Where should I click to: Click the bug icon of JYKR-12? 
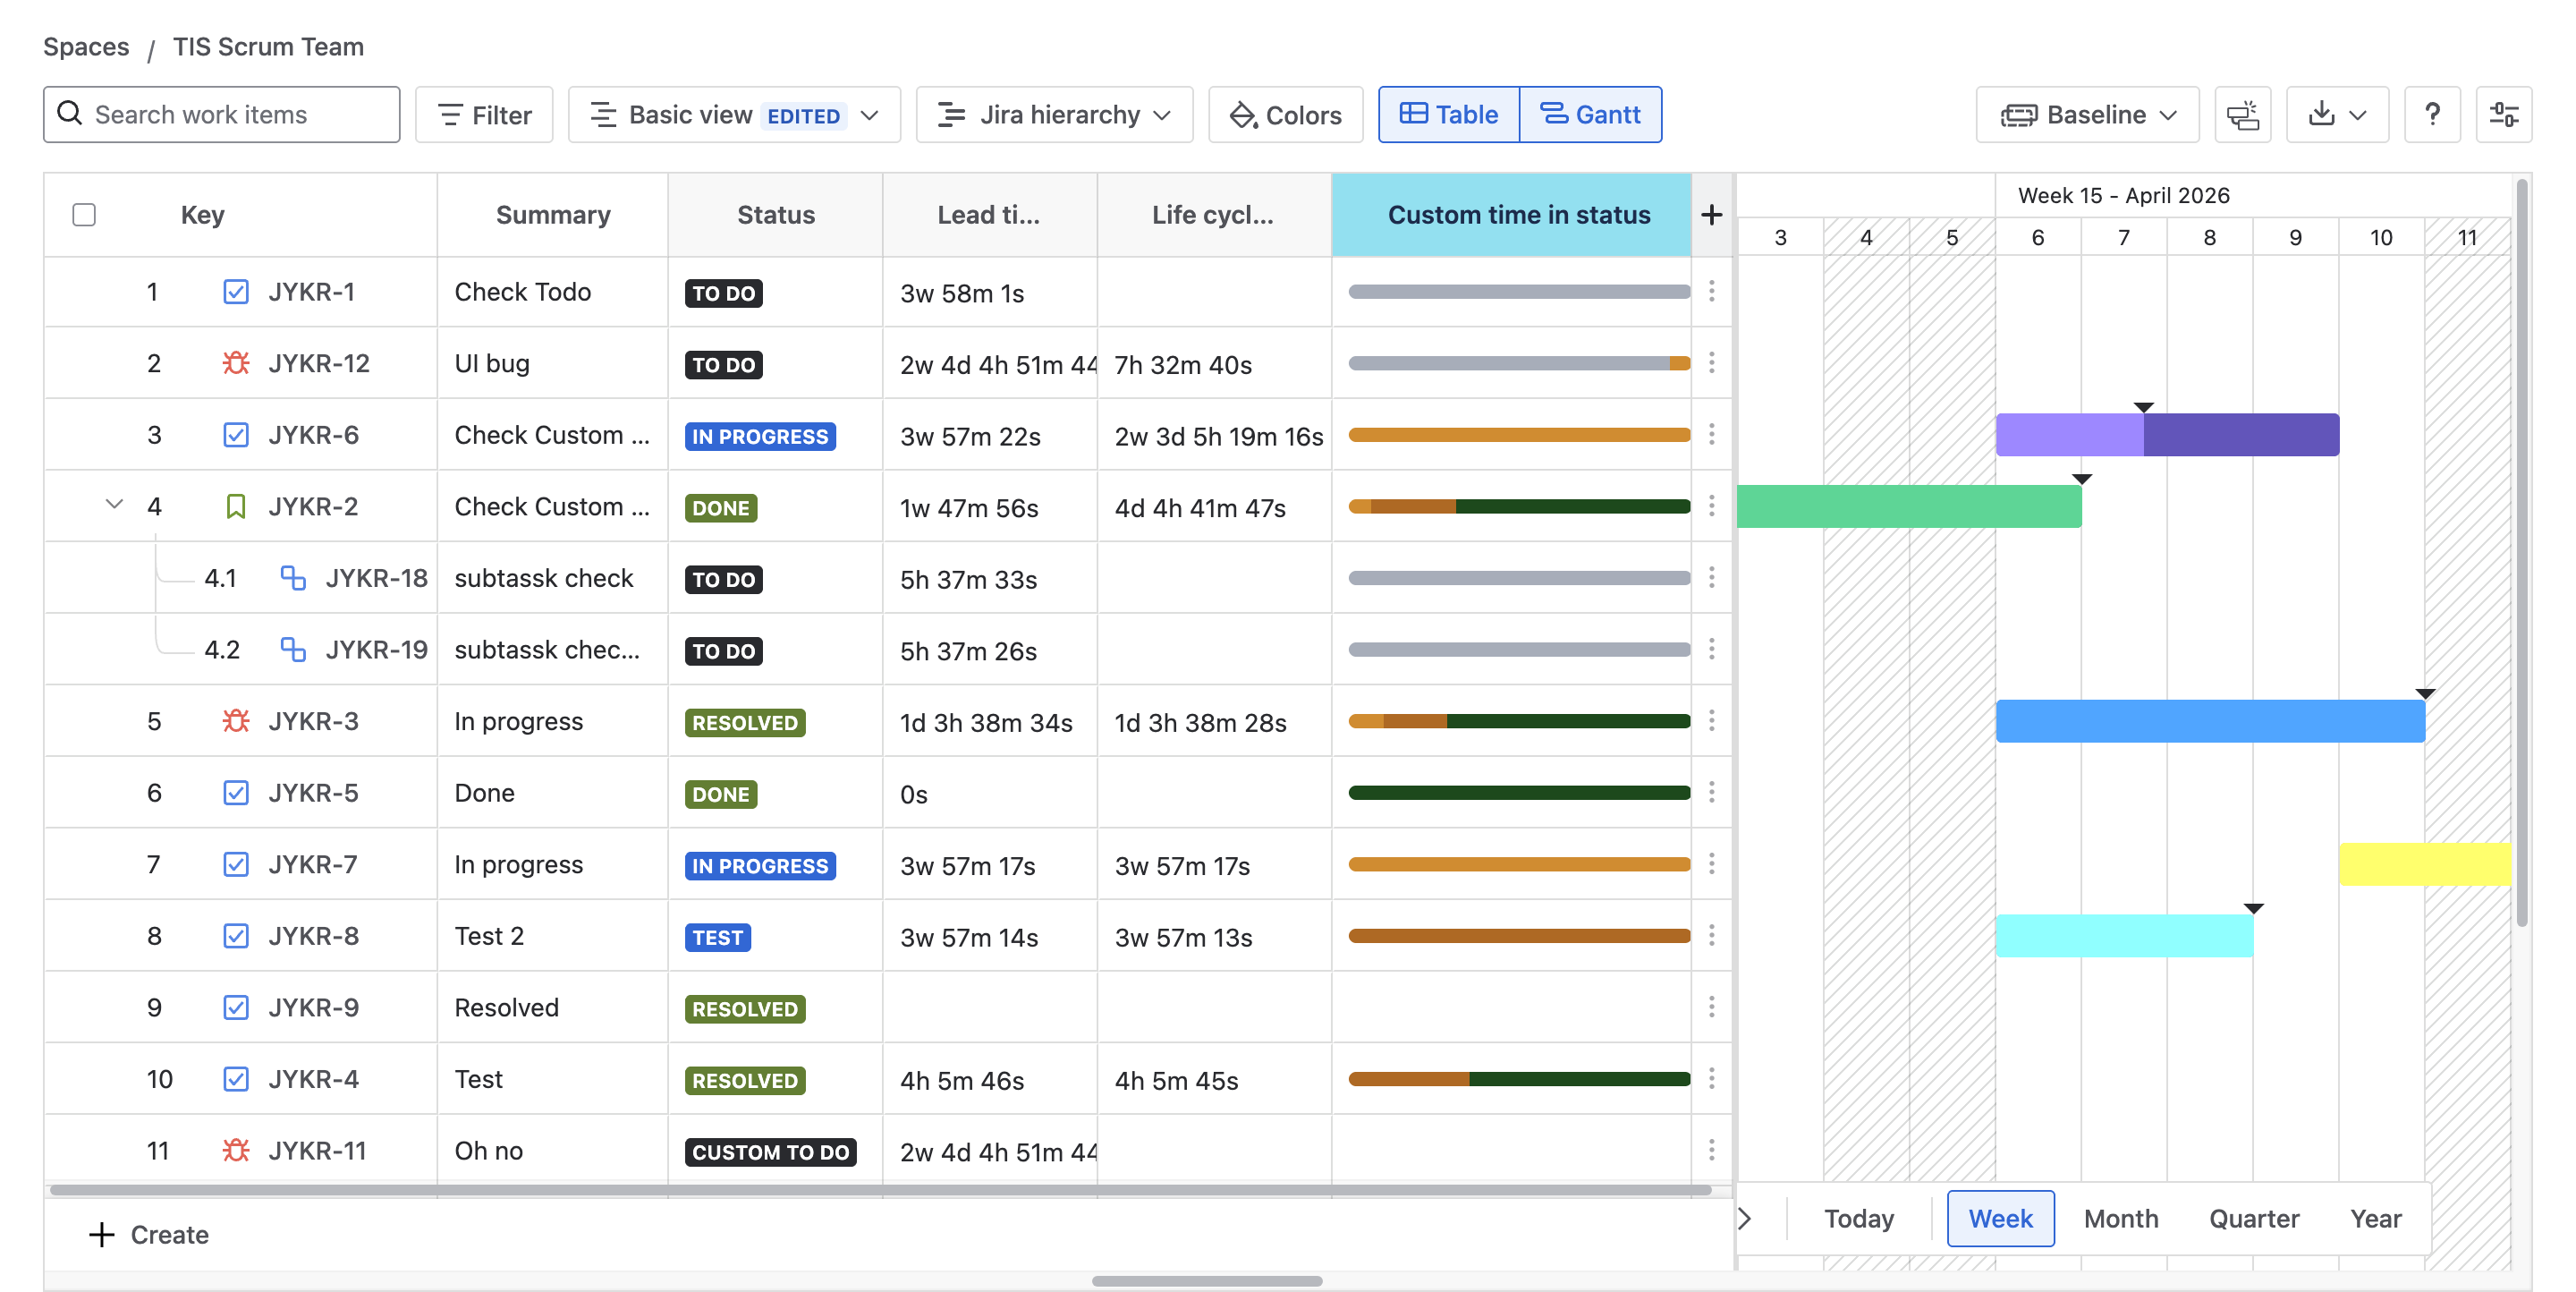[x=235, y=363]
